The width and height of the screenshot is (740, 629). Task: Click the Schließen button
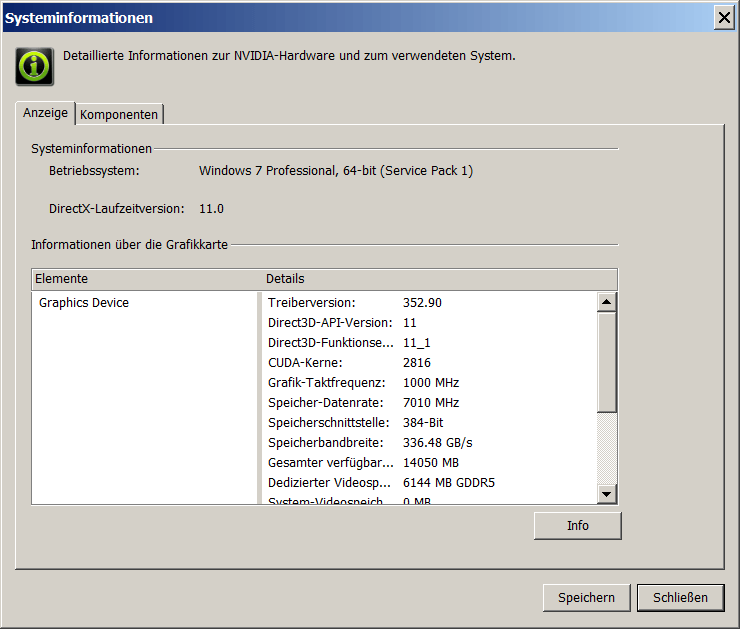click(680, 598)
